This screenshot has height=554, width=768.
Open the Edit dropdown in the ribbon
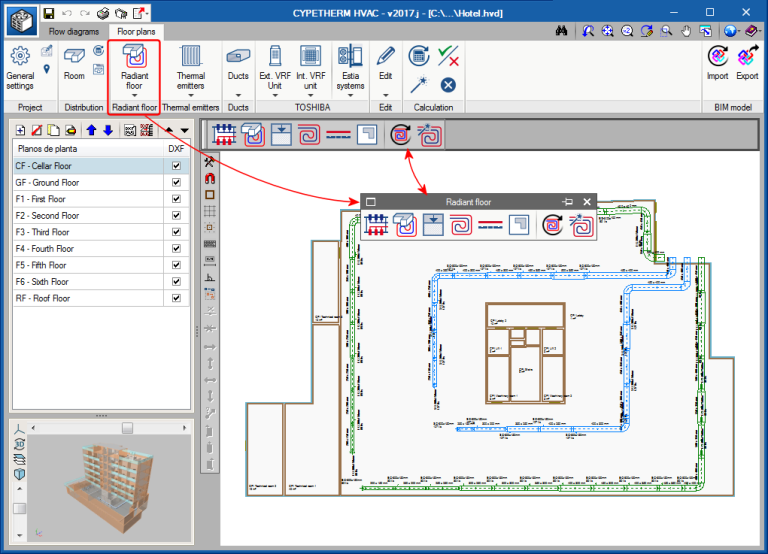tap(385, 95)
